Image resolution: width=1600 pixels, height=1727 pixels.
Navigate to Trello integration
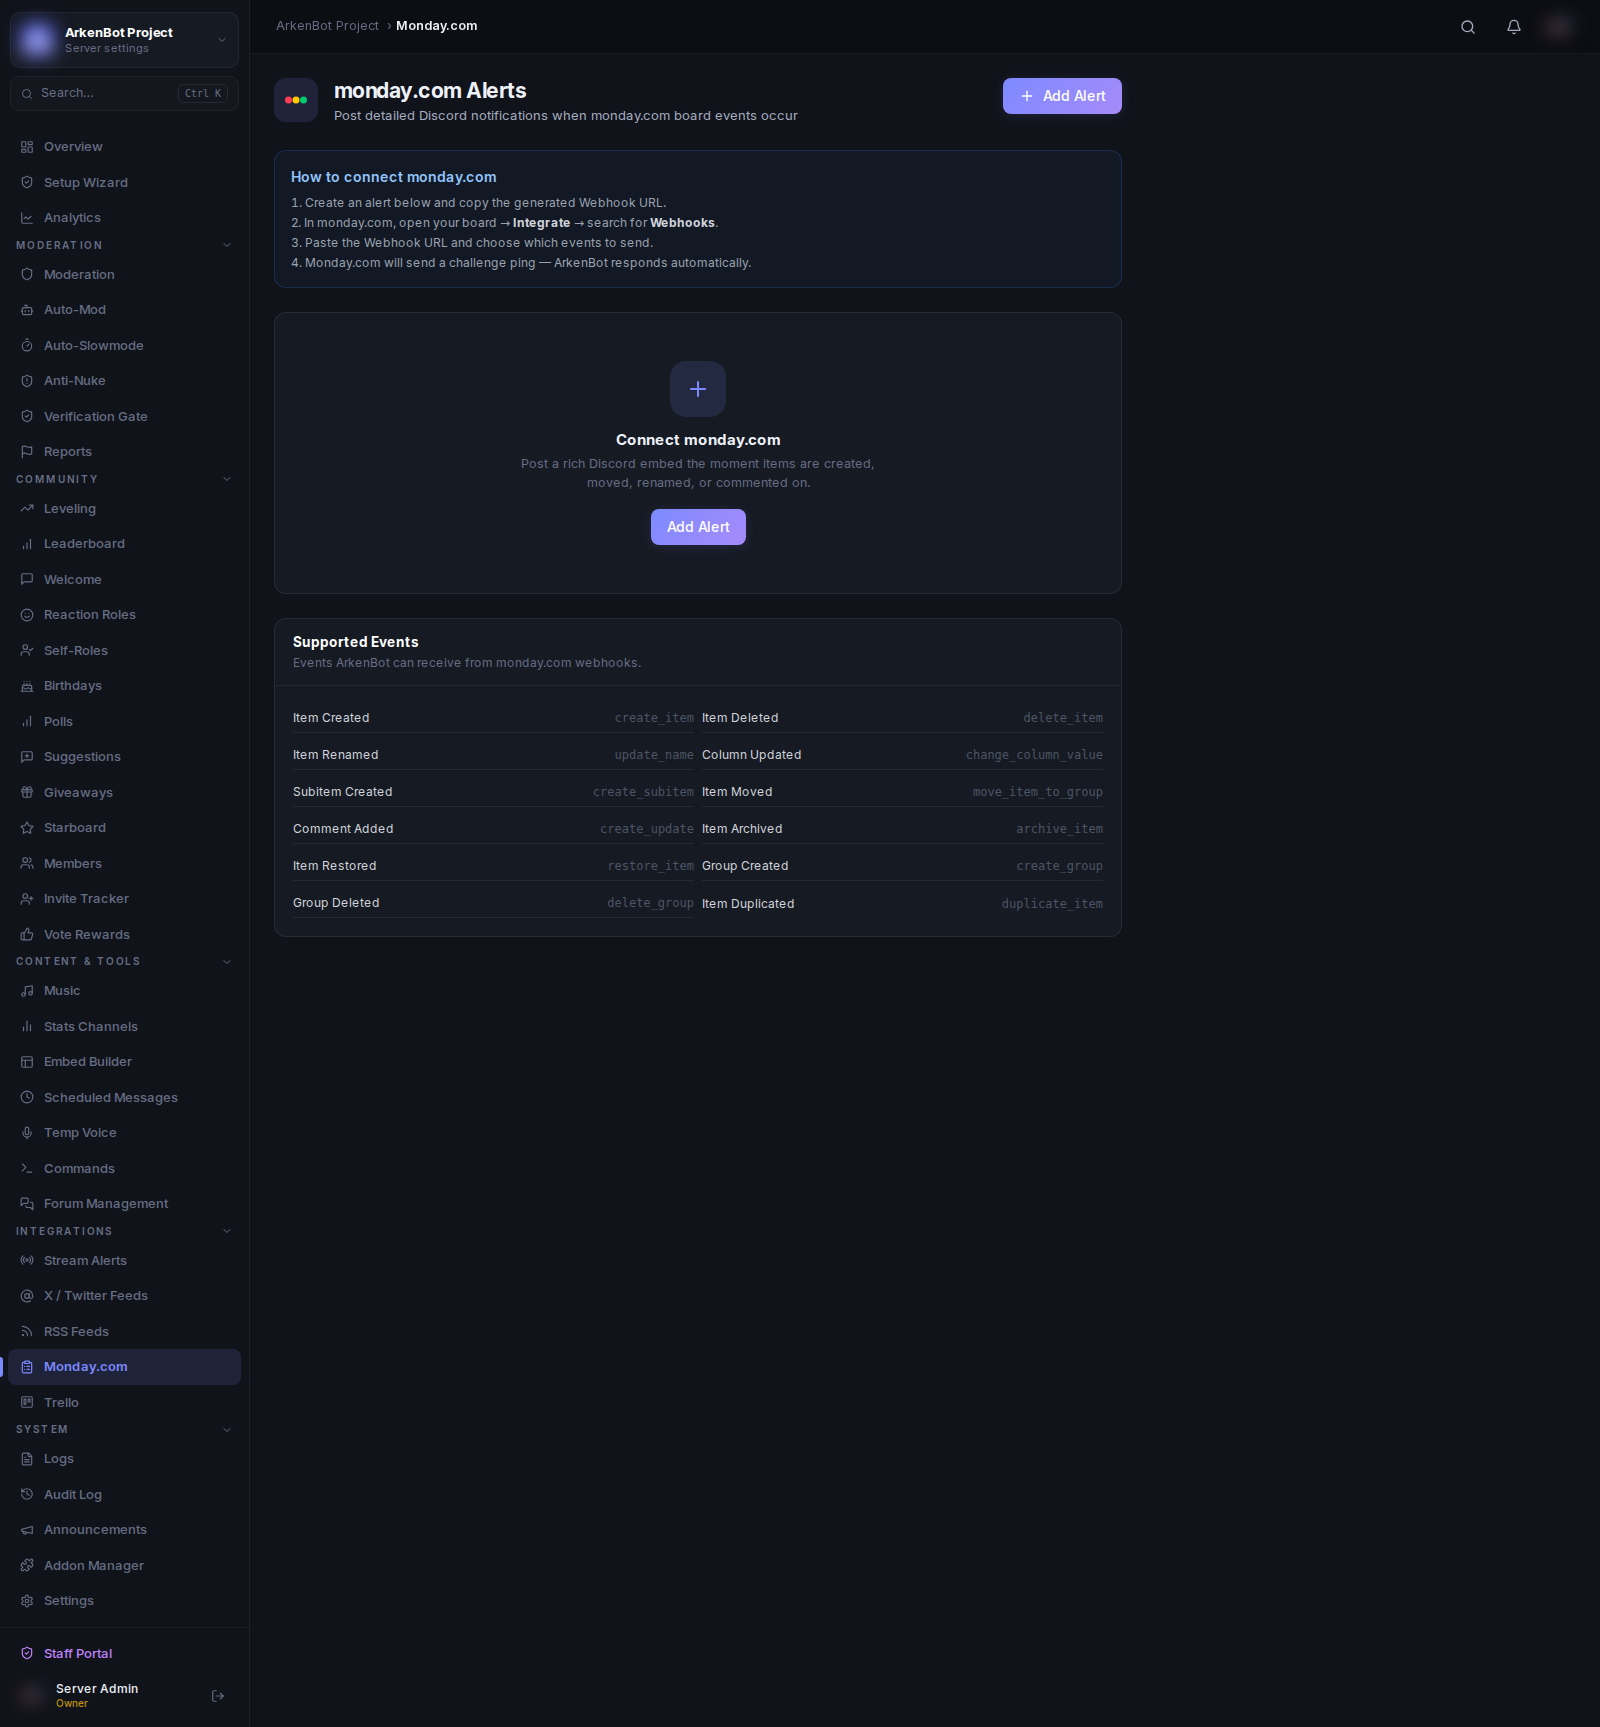[124, 1403]
